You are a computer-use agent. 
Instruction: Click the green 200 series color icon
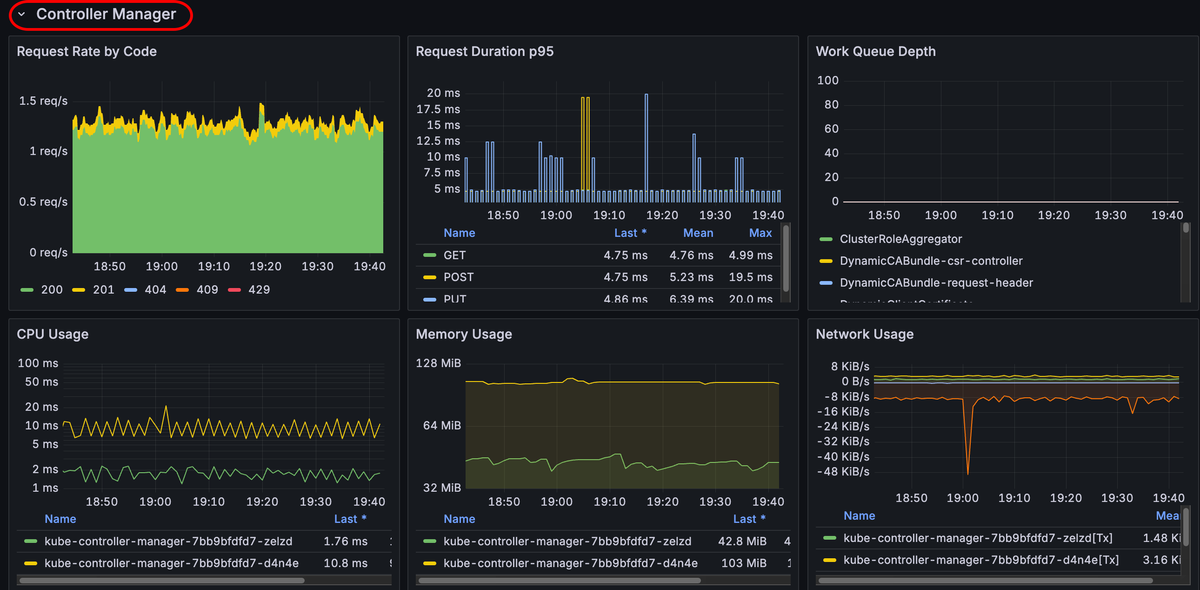coord(27,290)
